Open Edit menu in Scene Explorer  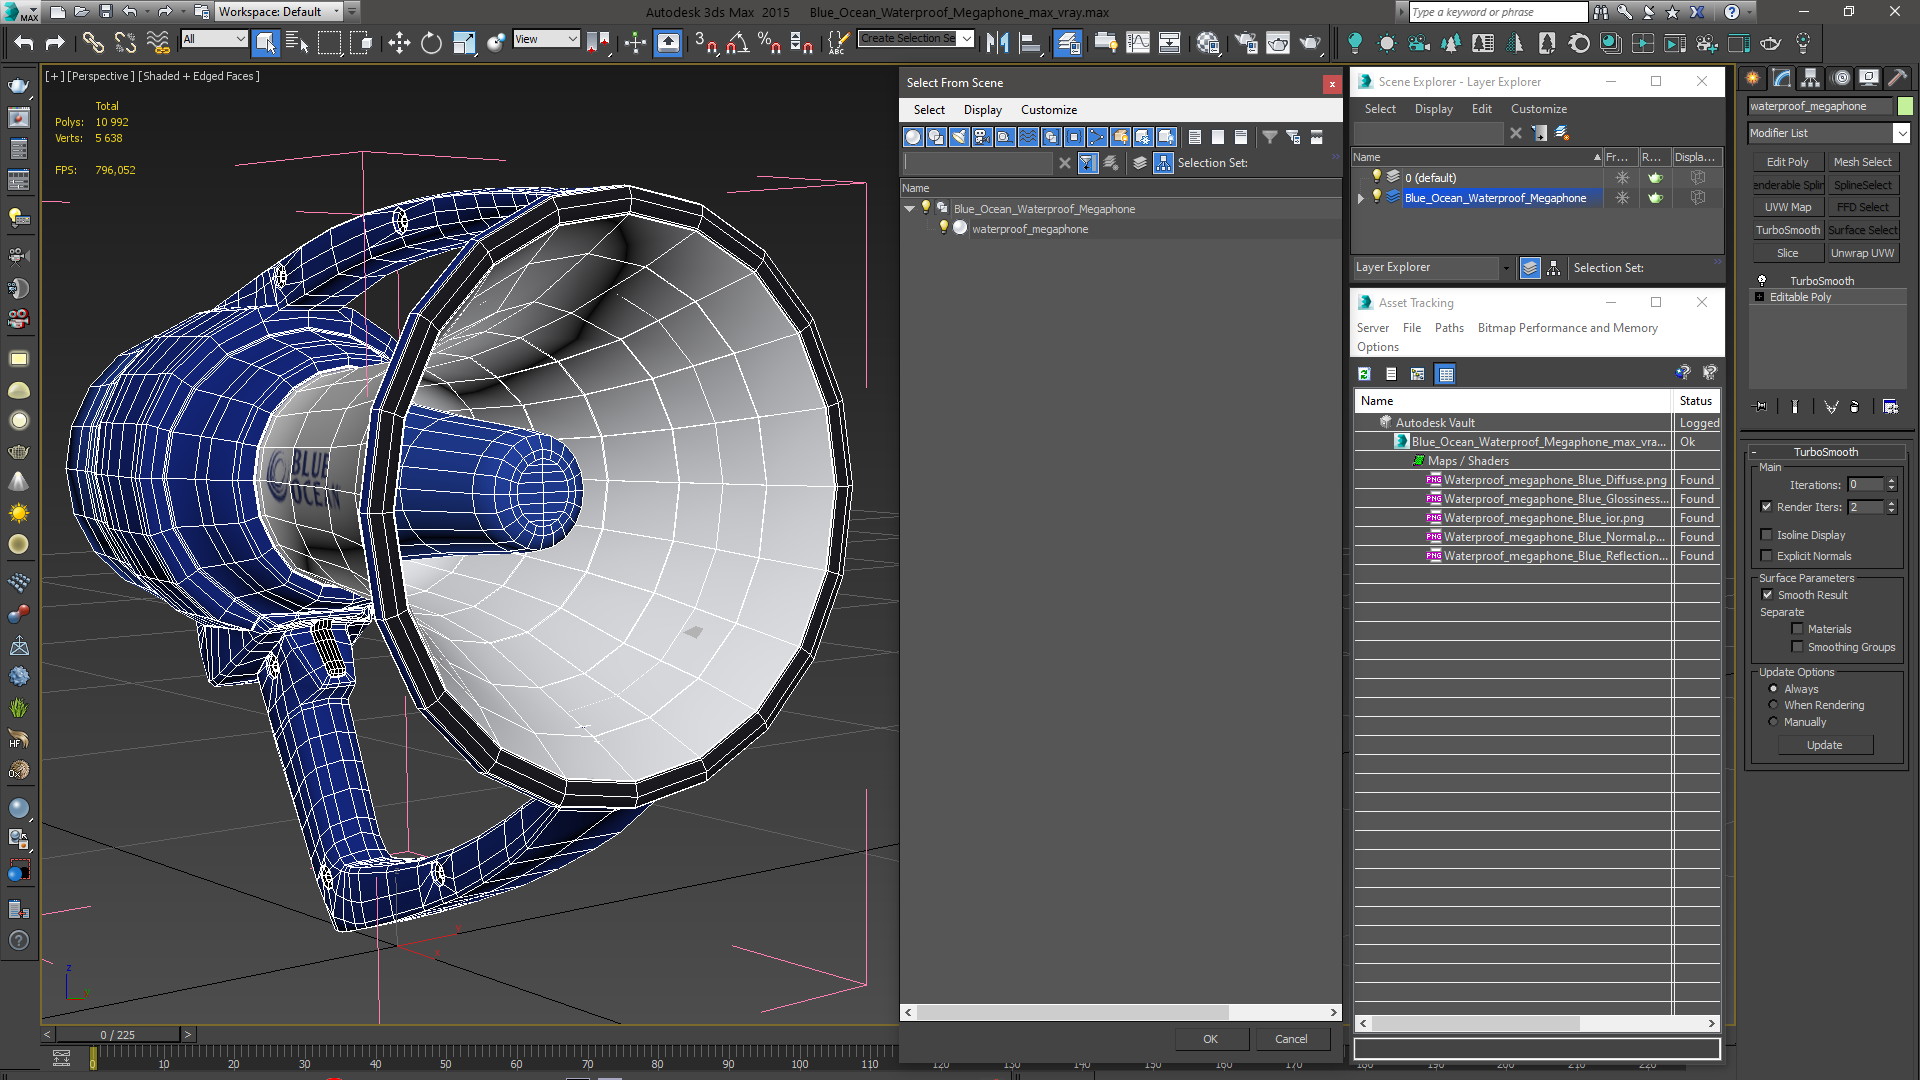point(1481,109)
